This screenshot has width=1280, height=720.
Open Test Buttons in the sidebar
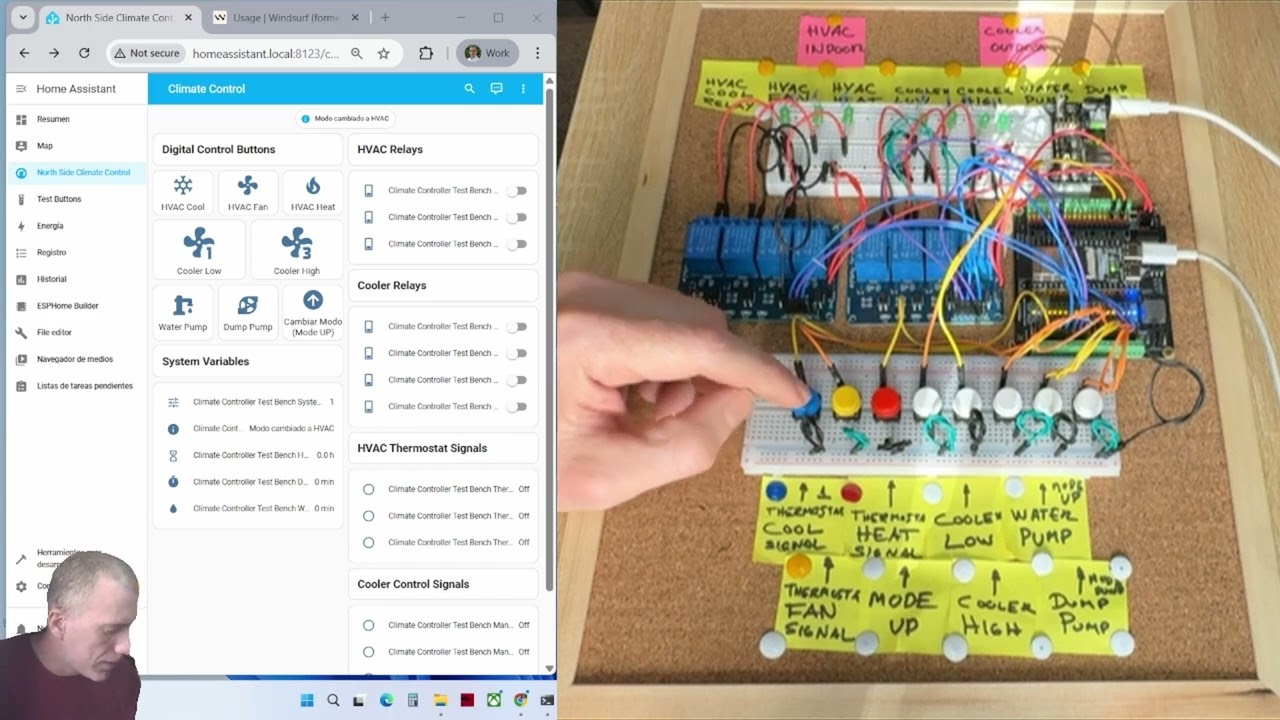77,199
